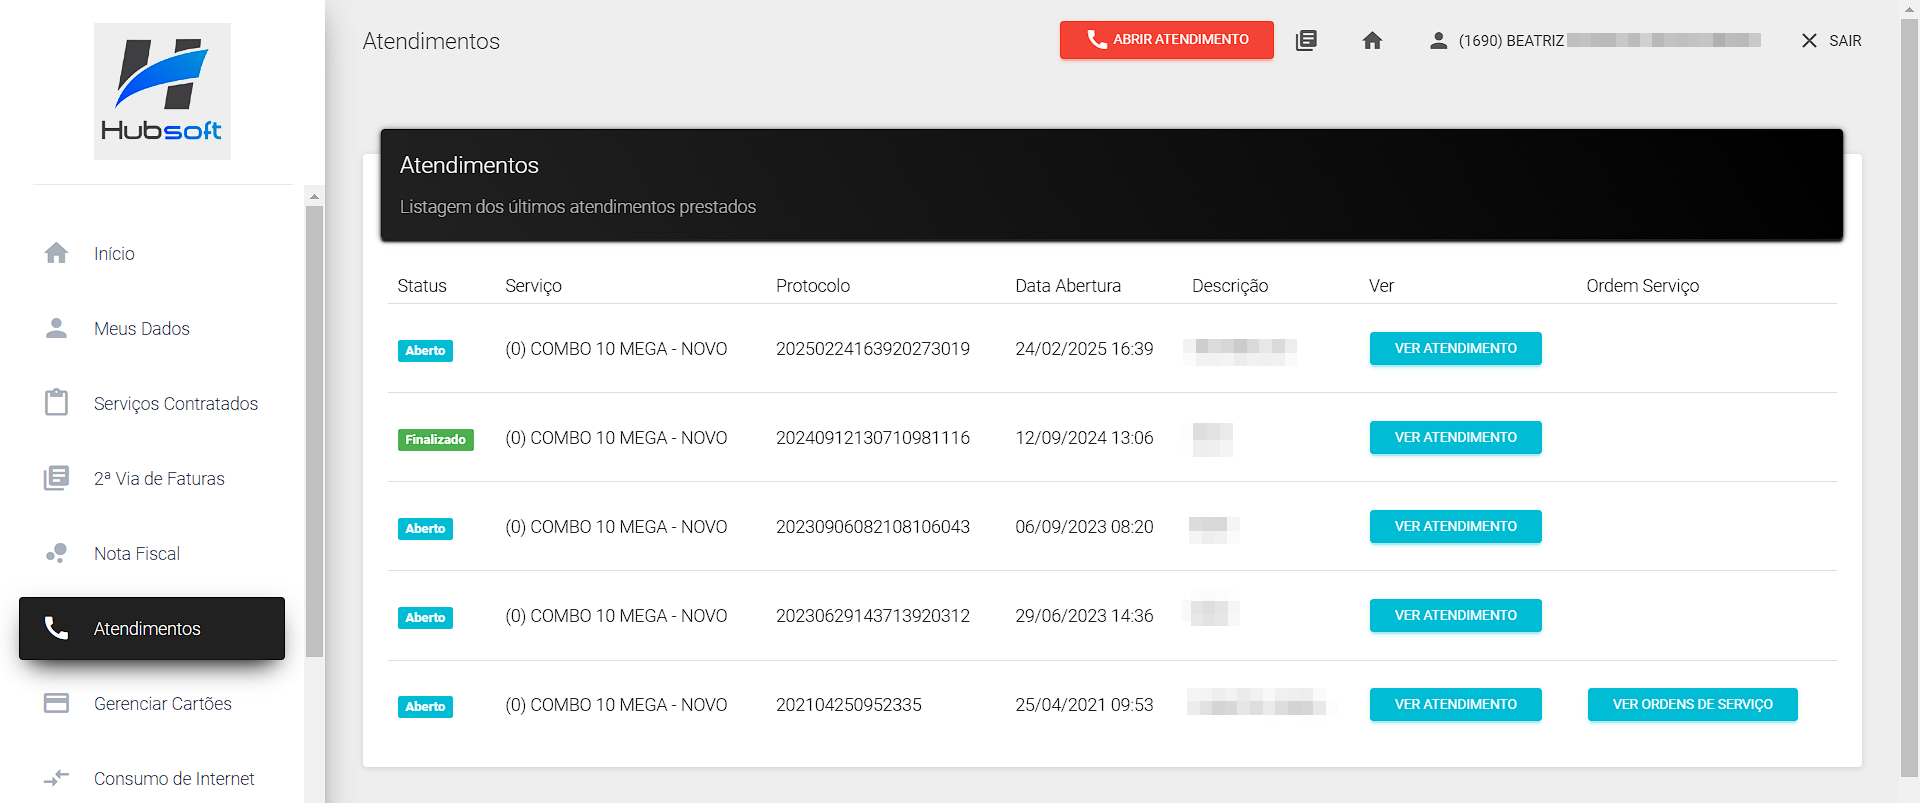This screenshot has height=803, width=1920.
Task: View atendimento for protocol 202104250952335
Action: (1455, 704)
